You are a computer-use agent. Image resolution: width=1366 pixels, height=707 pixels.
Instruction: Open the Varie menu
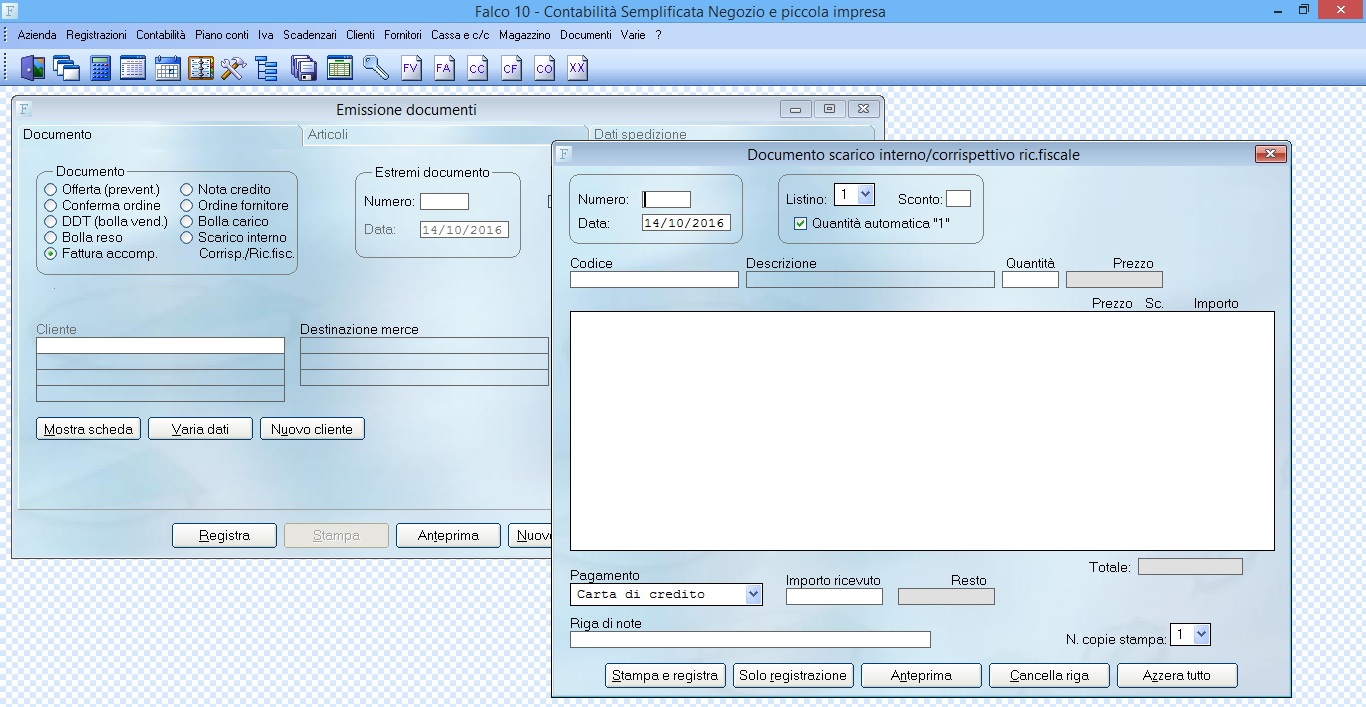coord(633,35)
